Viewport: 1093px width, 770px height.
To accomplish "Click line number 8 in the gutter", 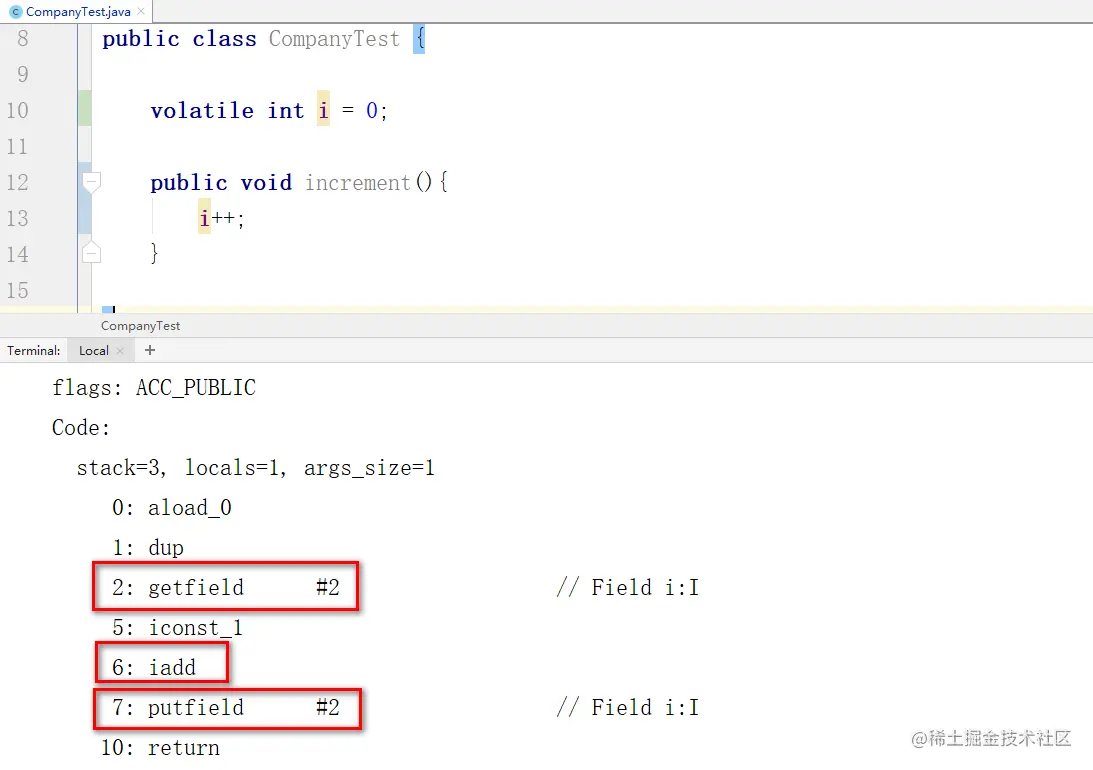I will click(22, 38).
